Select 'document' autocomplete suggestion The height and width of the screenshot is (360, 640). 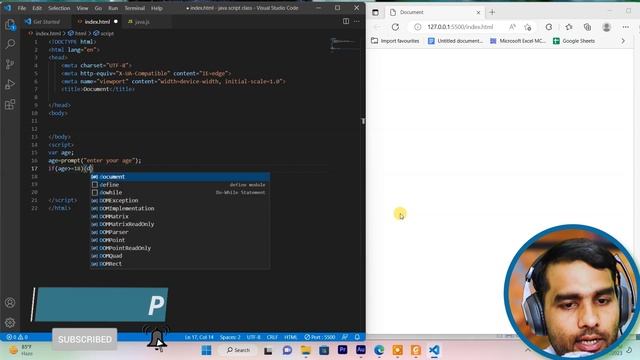180,177
